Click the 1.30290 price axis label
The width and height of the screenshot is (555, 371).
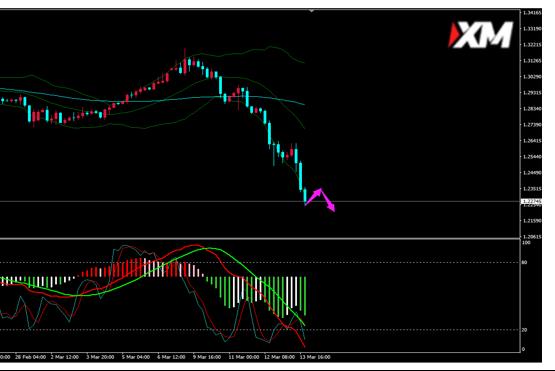click(532, 76)
